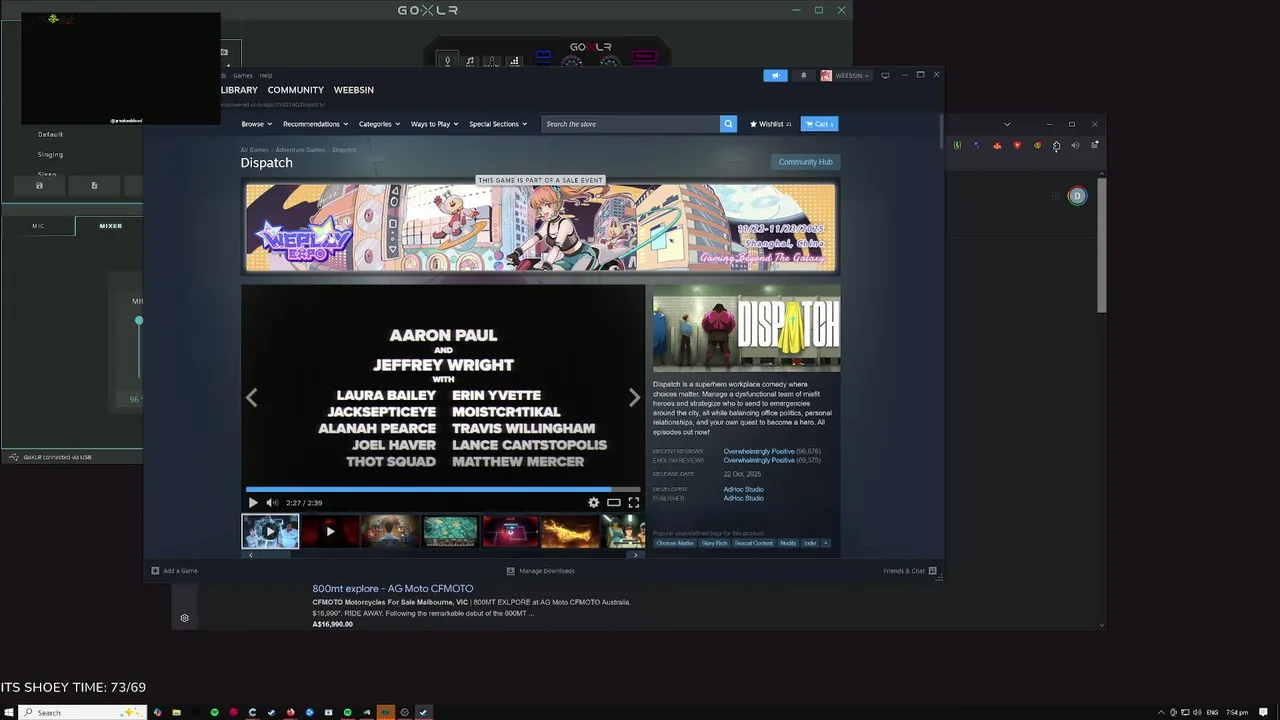Click the Google account avatar D
1280x720 pixels.
1077,196
